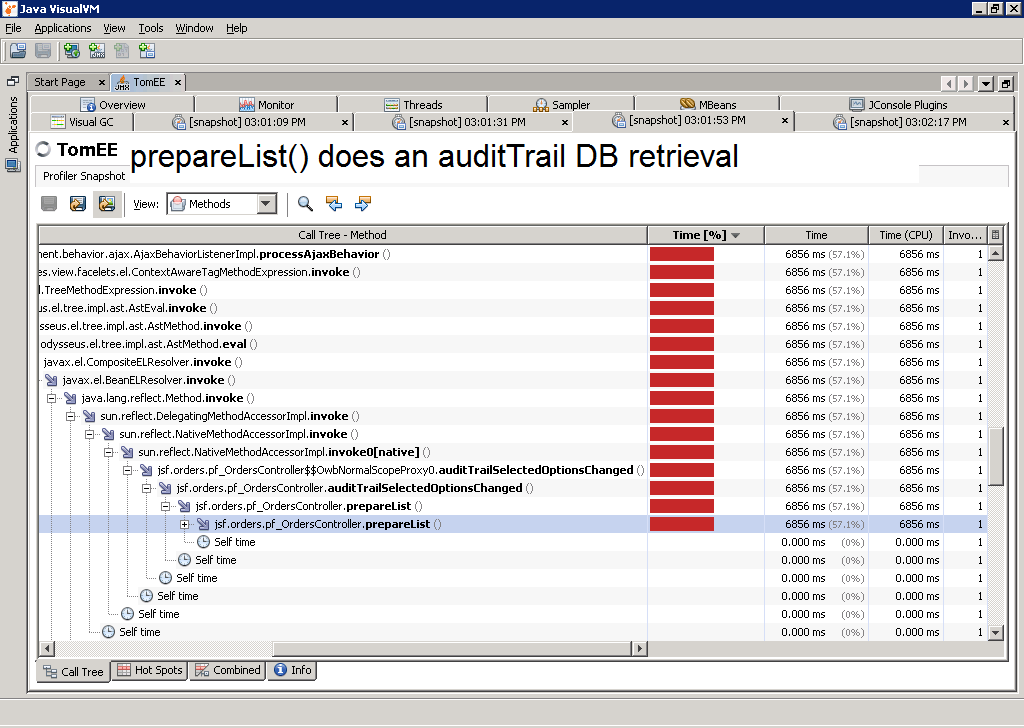This screenshot has height=728, width=1024.
Task: Select javax.el.BeanELResolver.invoke row
Action: 513,380
